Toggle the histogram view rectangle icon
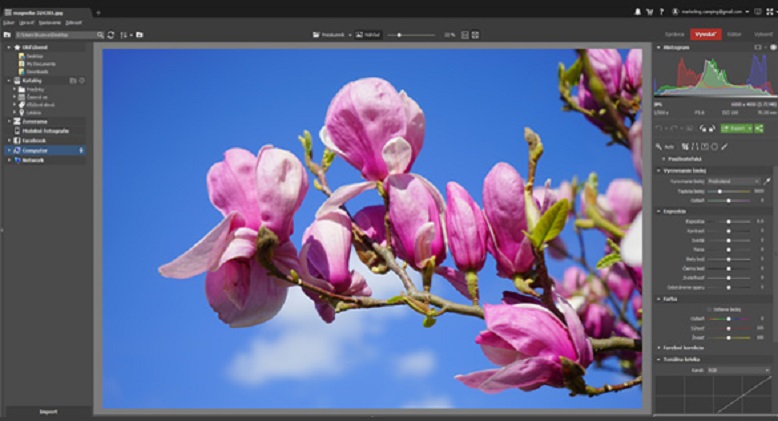Screen dimensions: 778x421 coord(758,48)
